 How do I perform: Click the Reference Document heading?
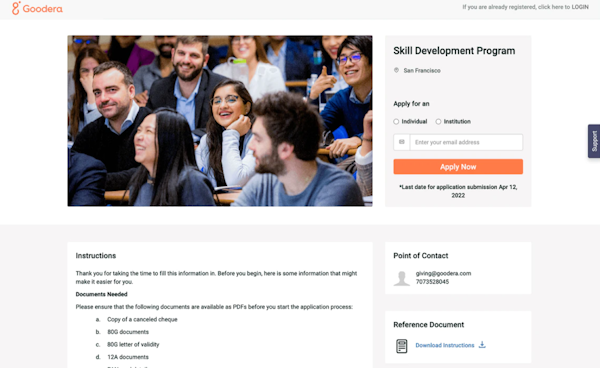(429, 324)
